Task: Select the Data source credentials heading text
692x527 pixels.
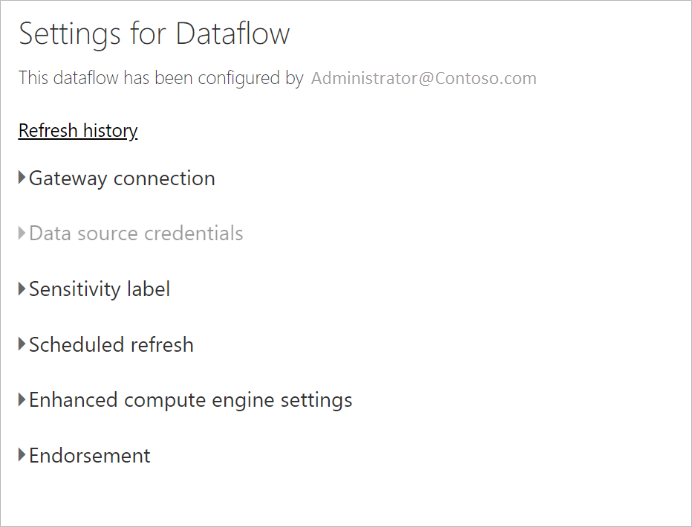Action: point(136,234)
